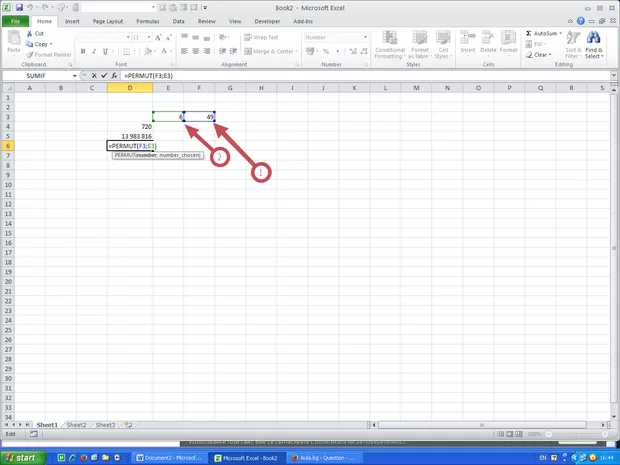Switch to the Insert ribbon tab

click(x=72, y=21)
